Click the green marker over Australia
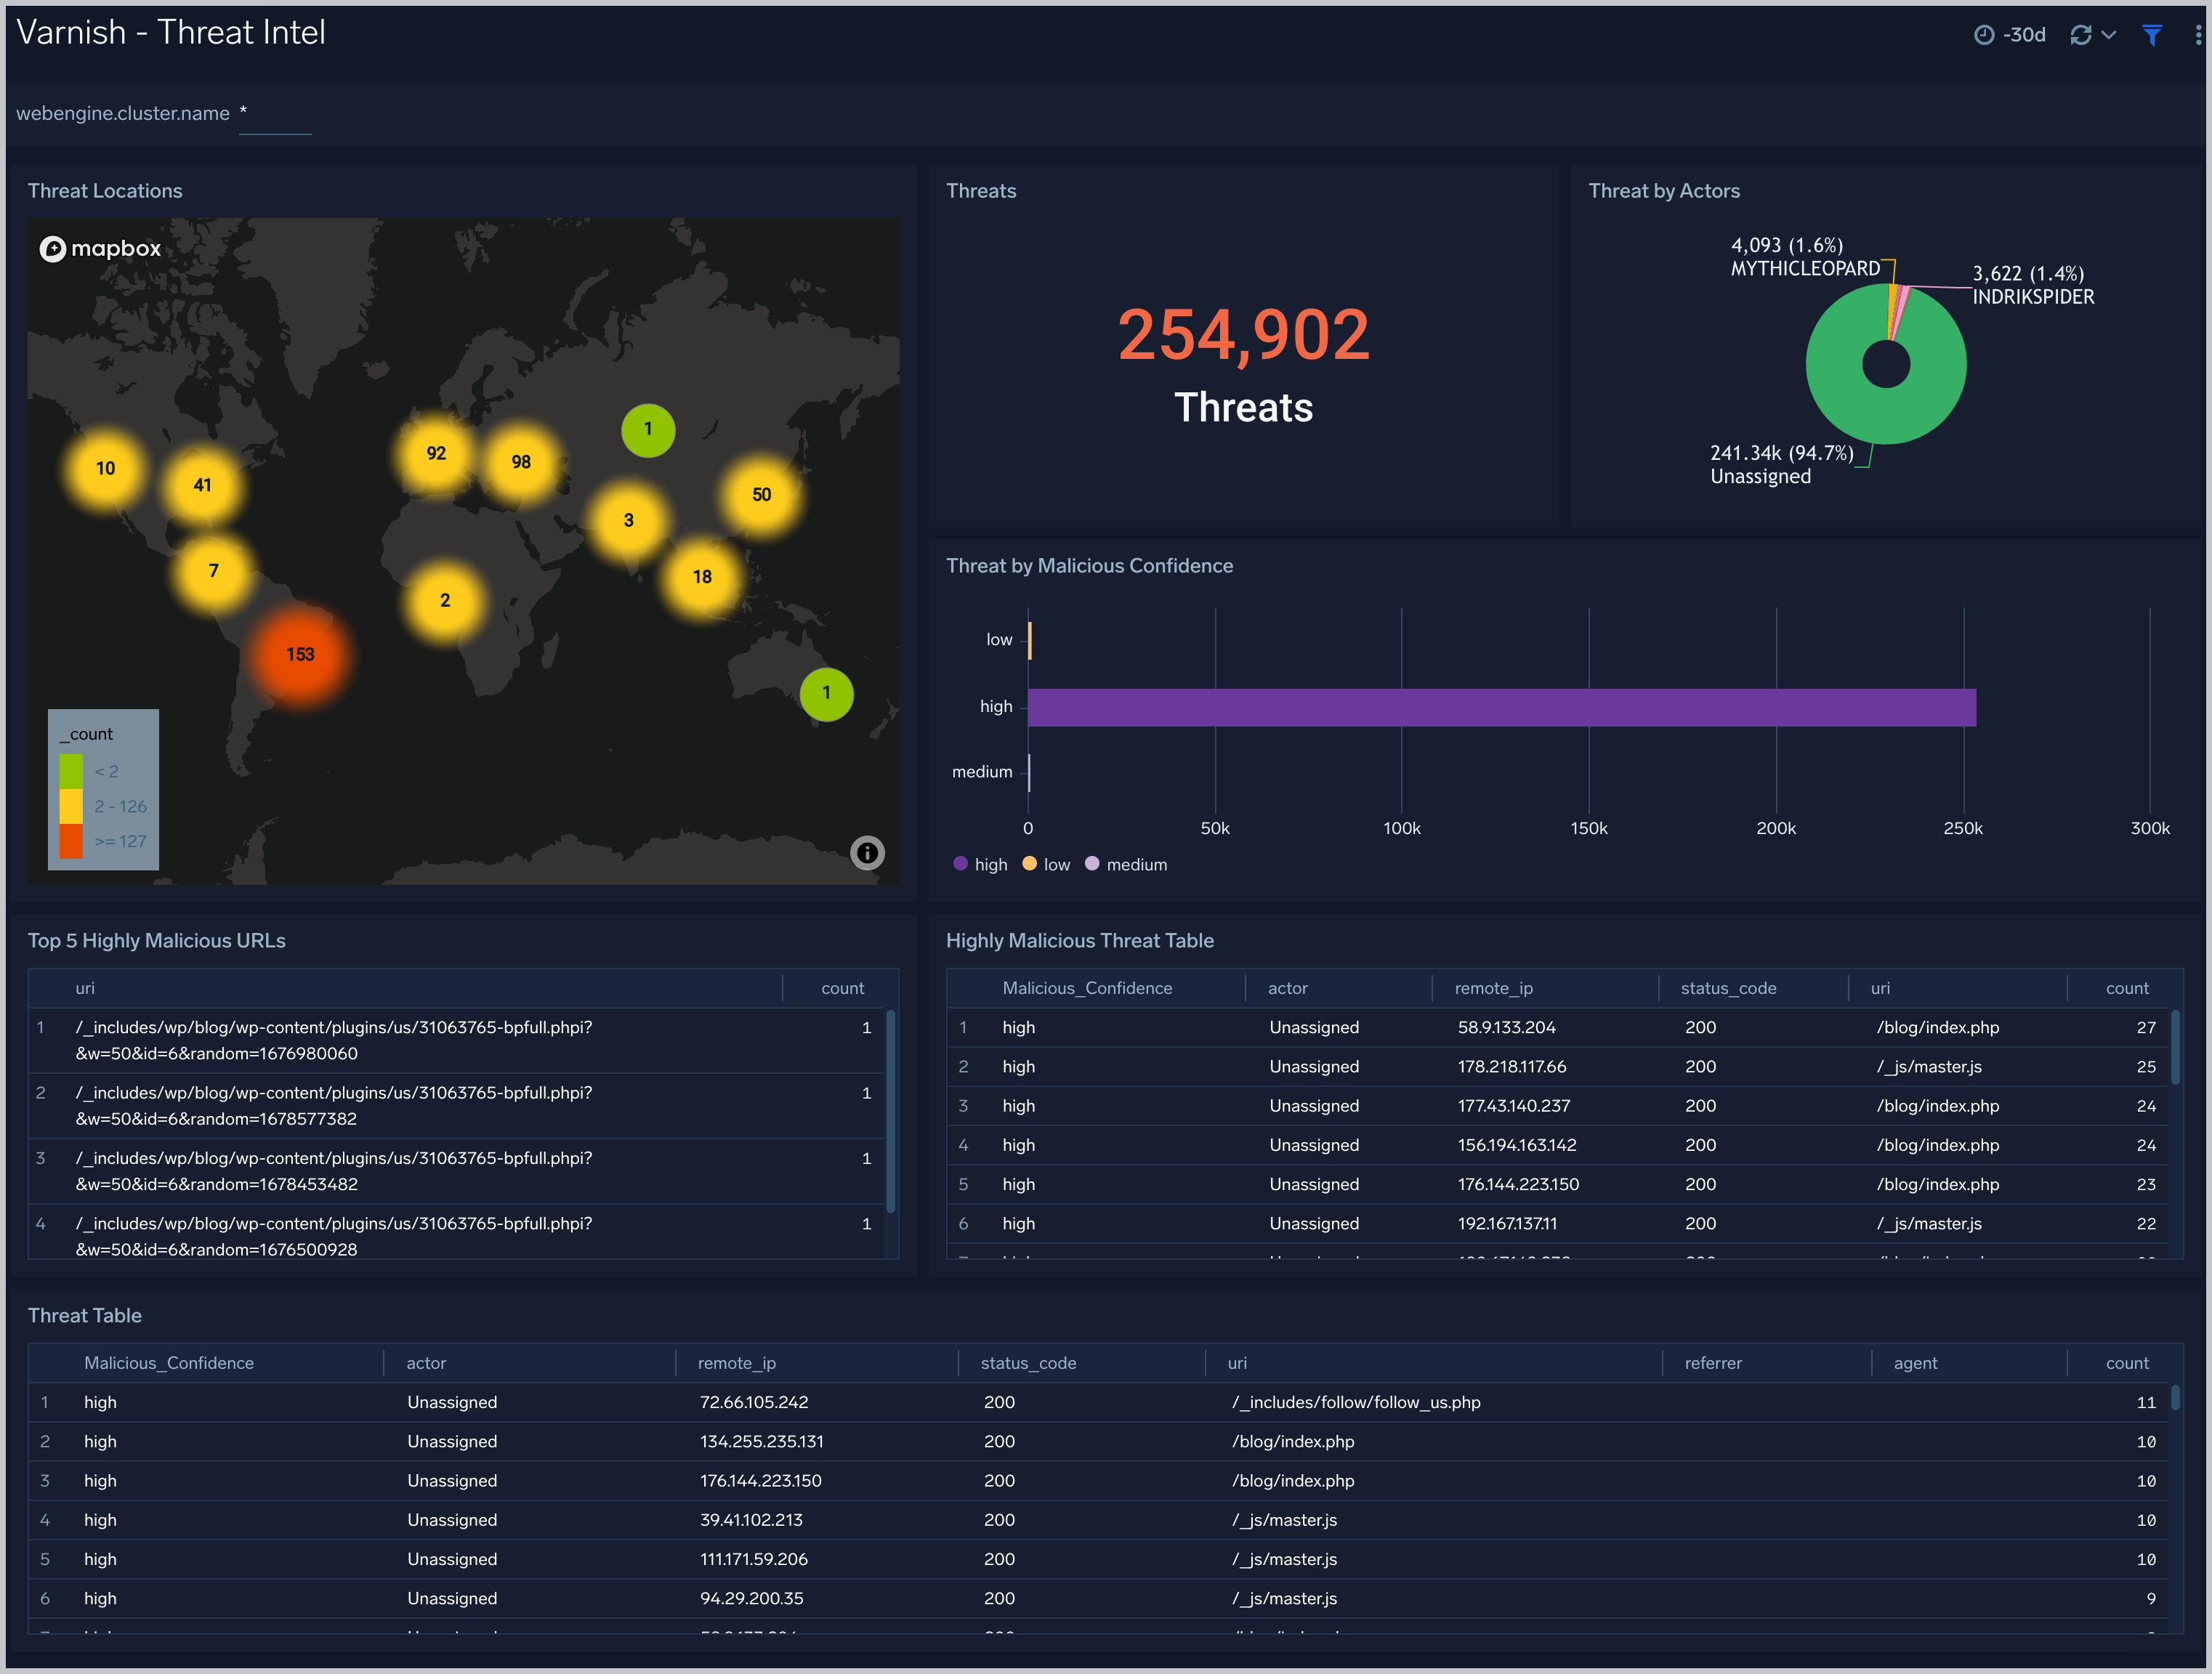 pyautogui.click(x=826, y=693)
